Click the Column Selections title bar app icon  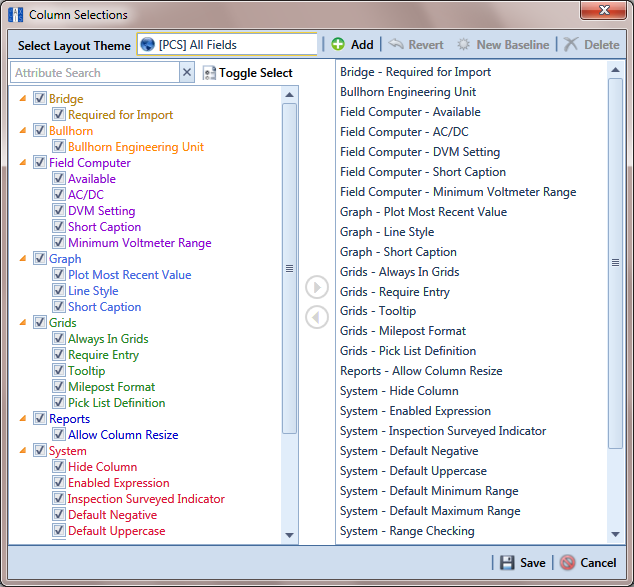[x=15, y=15]
